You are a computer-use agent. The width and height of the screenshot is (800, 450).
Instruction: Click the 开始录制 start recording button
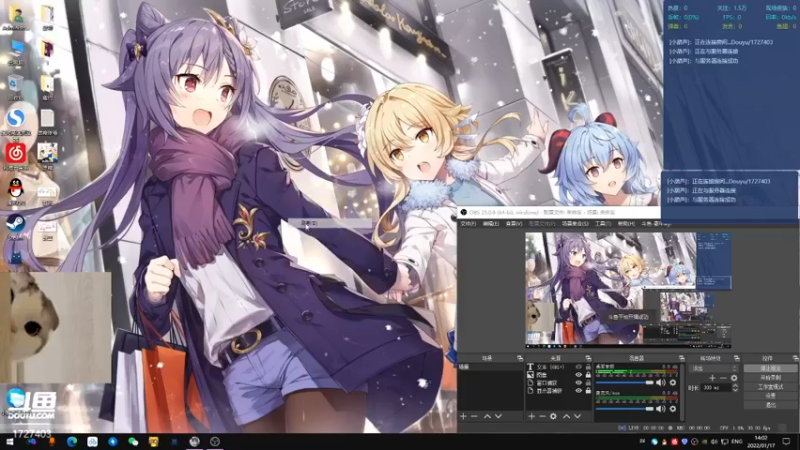pyautogui.click(x=770, y=378)
